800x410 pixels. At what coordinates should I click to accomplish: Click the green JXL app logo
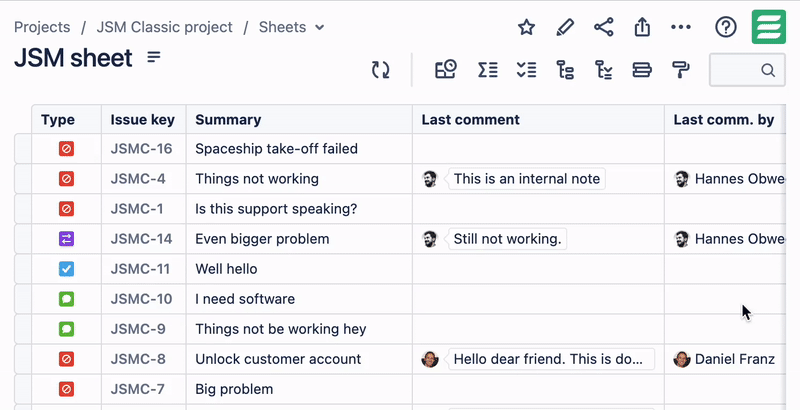coord(768,27)
